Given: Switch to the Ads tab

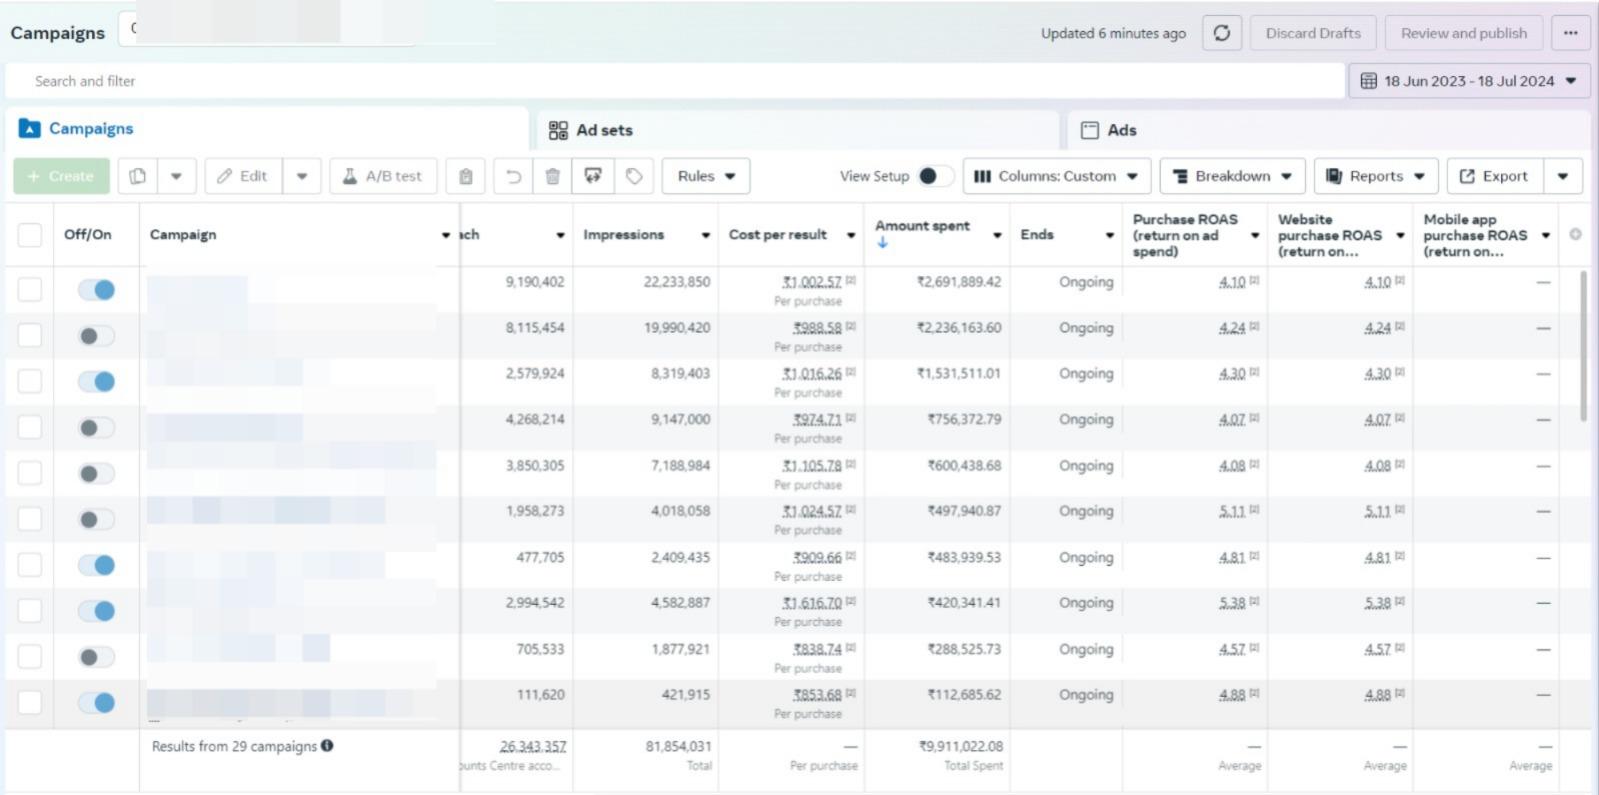Looking at the screenshot, I should tap(1329, 130).
